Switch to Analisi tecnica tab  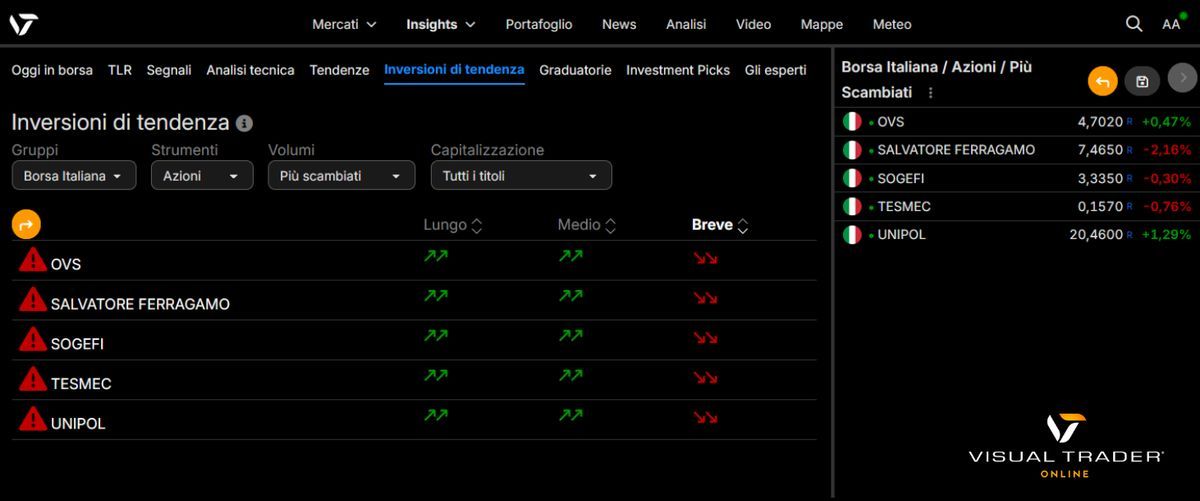pos(250,70)
